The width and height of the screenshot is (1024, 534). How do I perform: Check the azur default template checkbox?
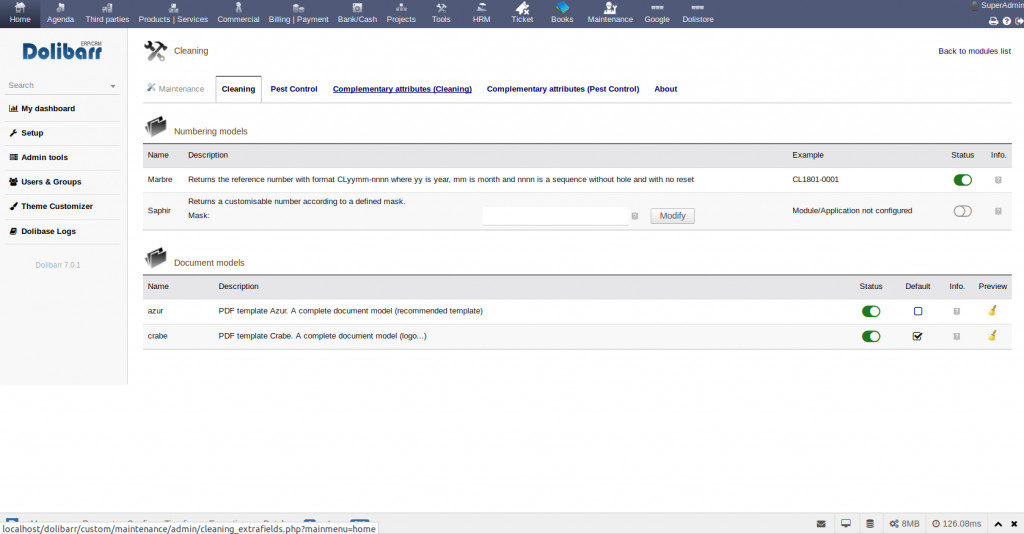click(x=917, y=311)
